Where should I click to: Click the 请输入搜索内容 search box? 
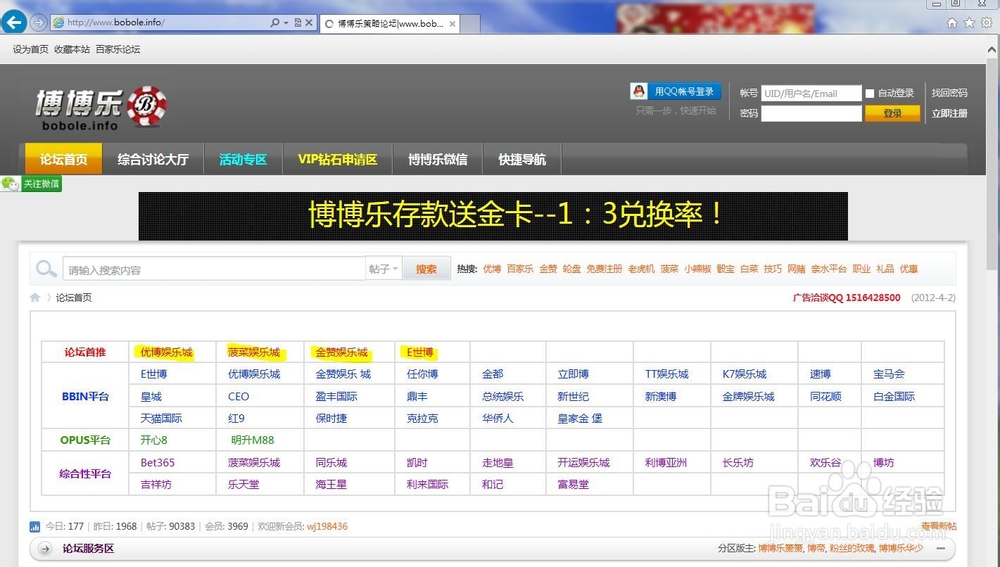pyautogui.click(x=214, y=269)
